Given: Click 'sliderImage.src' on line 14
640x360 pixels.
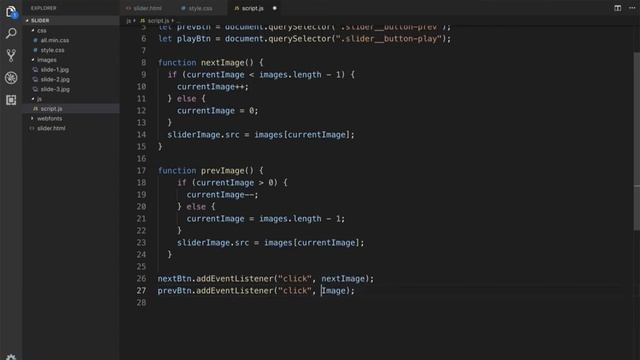Looking at the screenshot, I should [203, 135].
